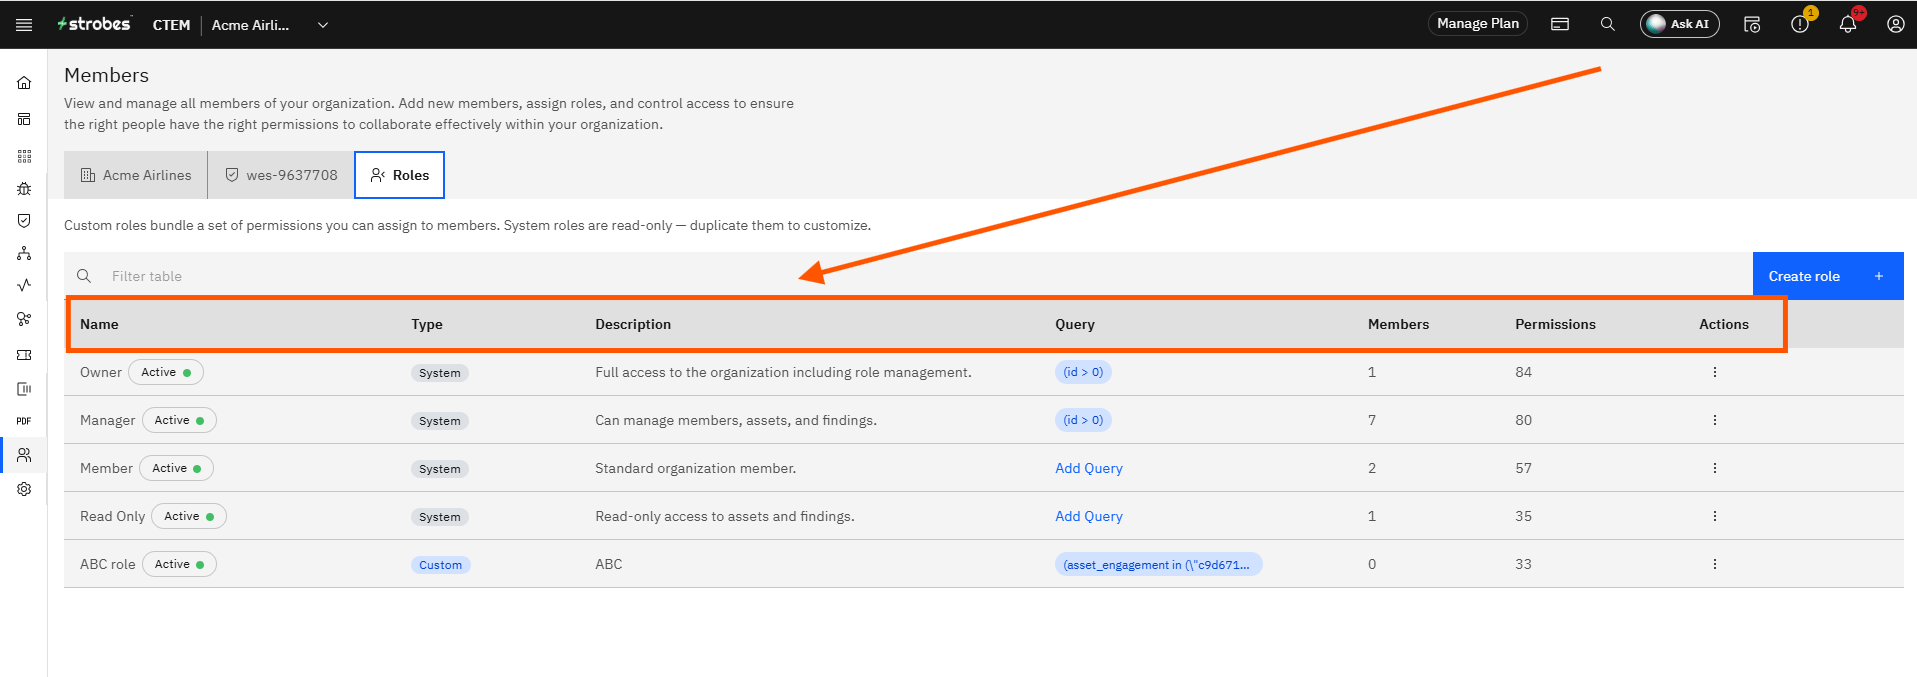Open the user profile avatar menu

coord(1895,24)
